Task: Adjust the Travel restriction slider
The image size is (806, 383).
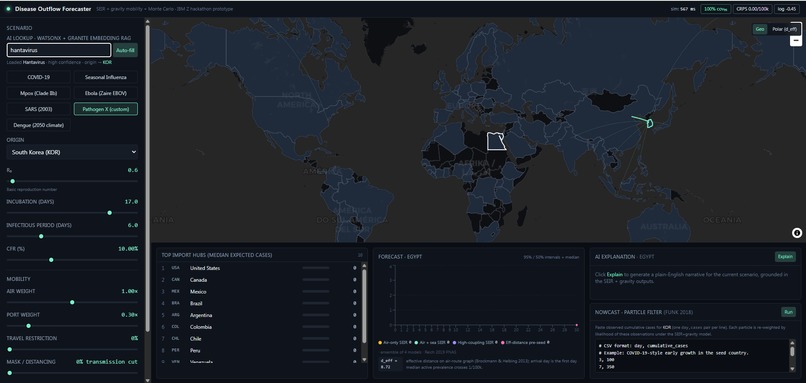Action: click(72, 349)
